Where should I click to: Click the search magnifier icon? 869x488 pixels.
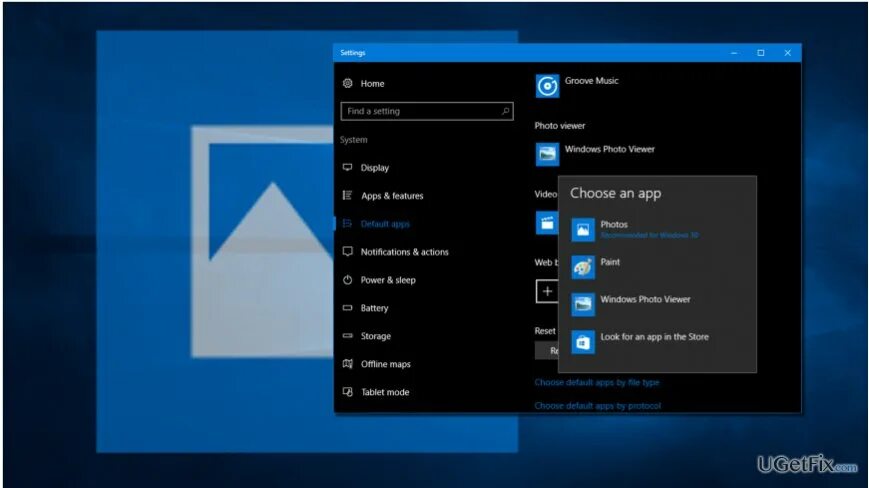(505, 111)
